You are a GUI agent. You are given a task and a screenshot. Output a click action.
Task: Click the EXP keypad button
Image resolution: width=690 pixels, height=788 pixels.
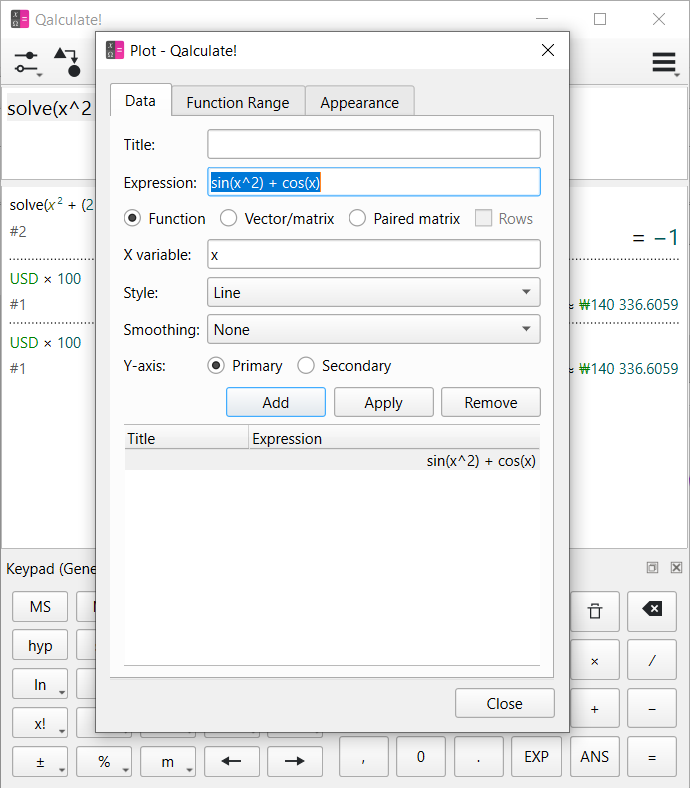pos(536,757)
